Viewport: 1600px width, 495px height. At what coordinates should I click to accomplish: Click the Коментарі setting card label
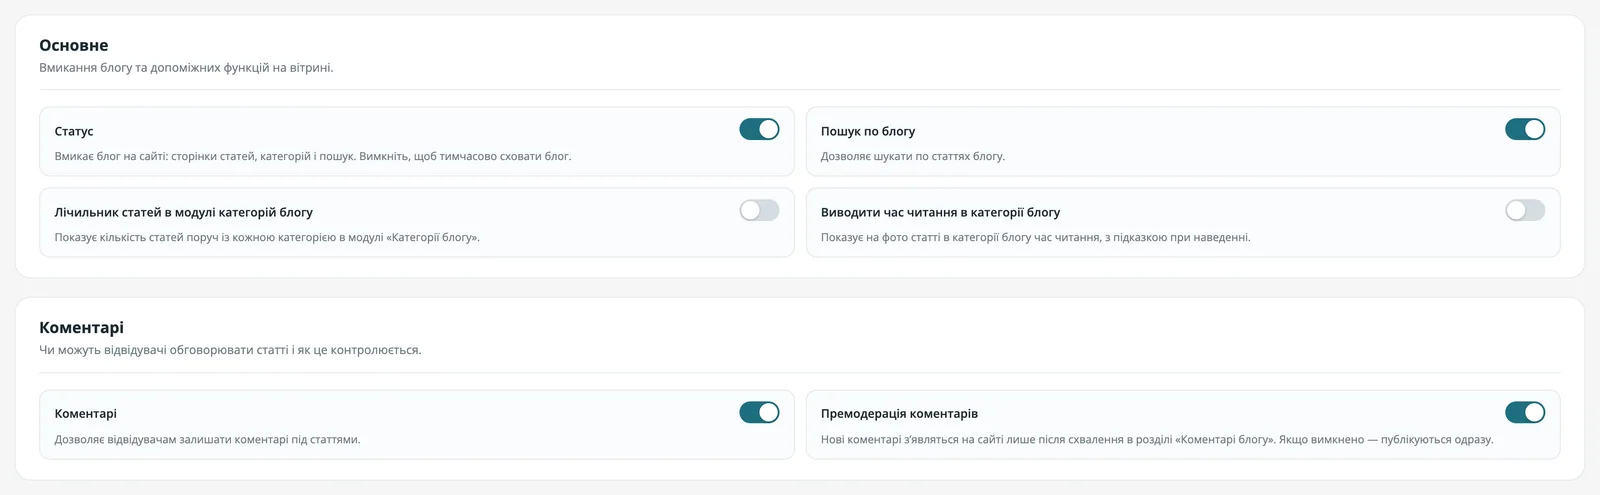(x=86, y=413)
